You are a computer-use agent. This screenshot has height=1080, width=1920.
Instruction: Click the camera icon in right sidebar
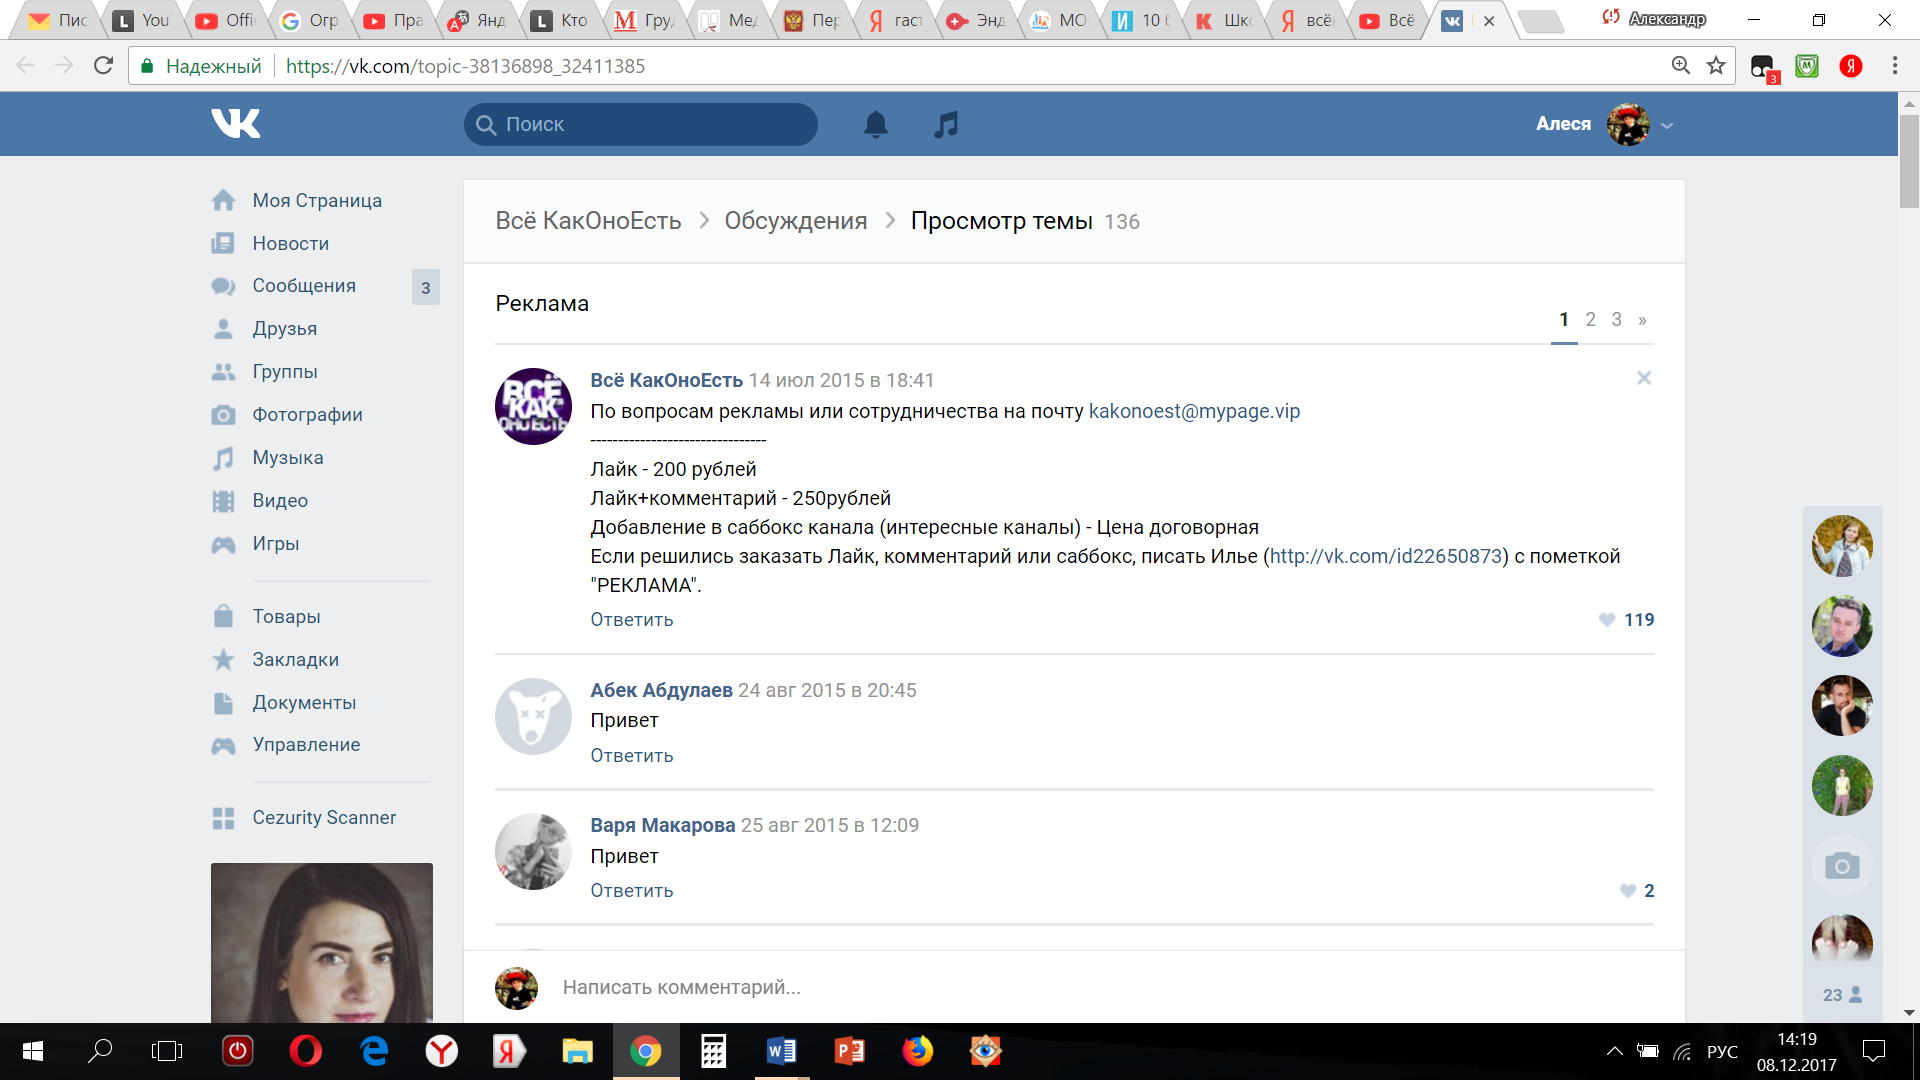tap(1841, 865)
